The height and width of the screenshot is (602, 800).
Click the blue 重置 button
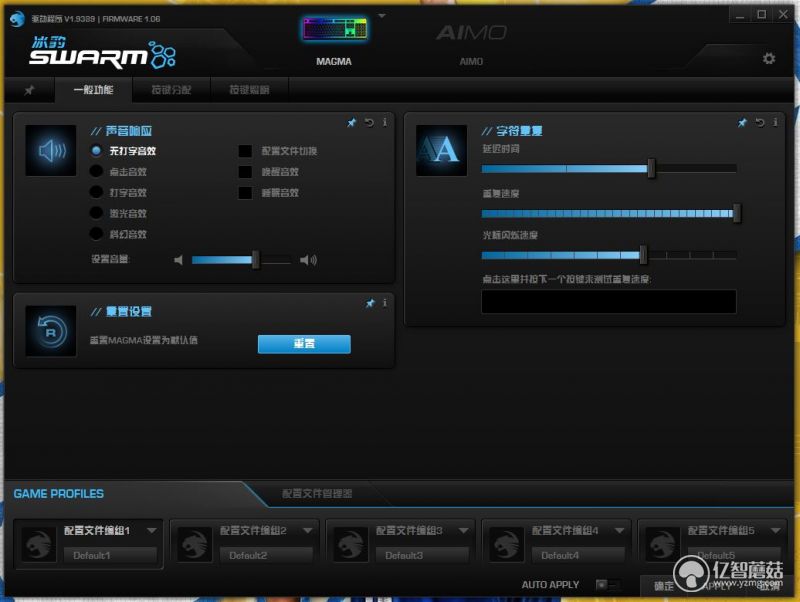point(304,344)
